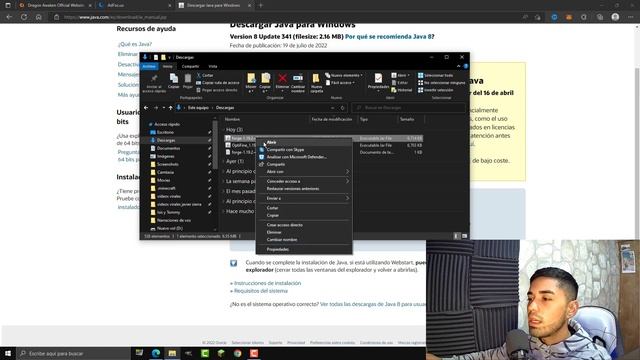The width and height of the screenshot is (640, 360).
Task: Click Editar in ribbon Abrir group
Action: [400, 83]
